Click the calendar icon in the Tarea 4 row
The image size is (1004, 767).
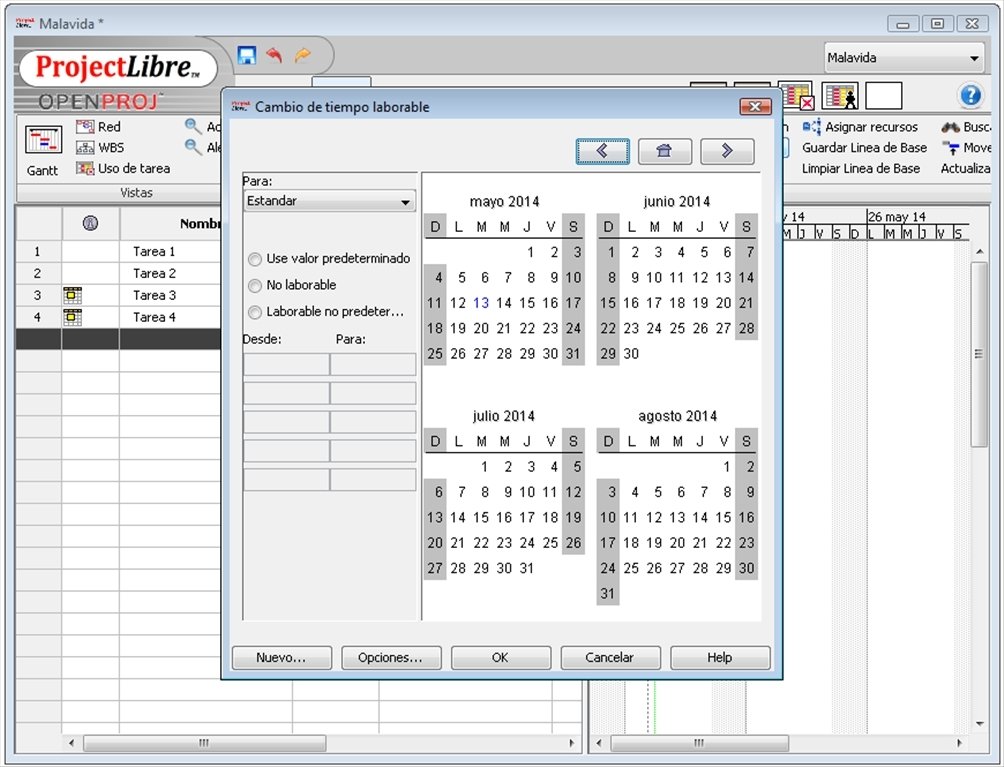(x=72, y=317)
